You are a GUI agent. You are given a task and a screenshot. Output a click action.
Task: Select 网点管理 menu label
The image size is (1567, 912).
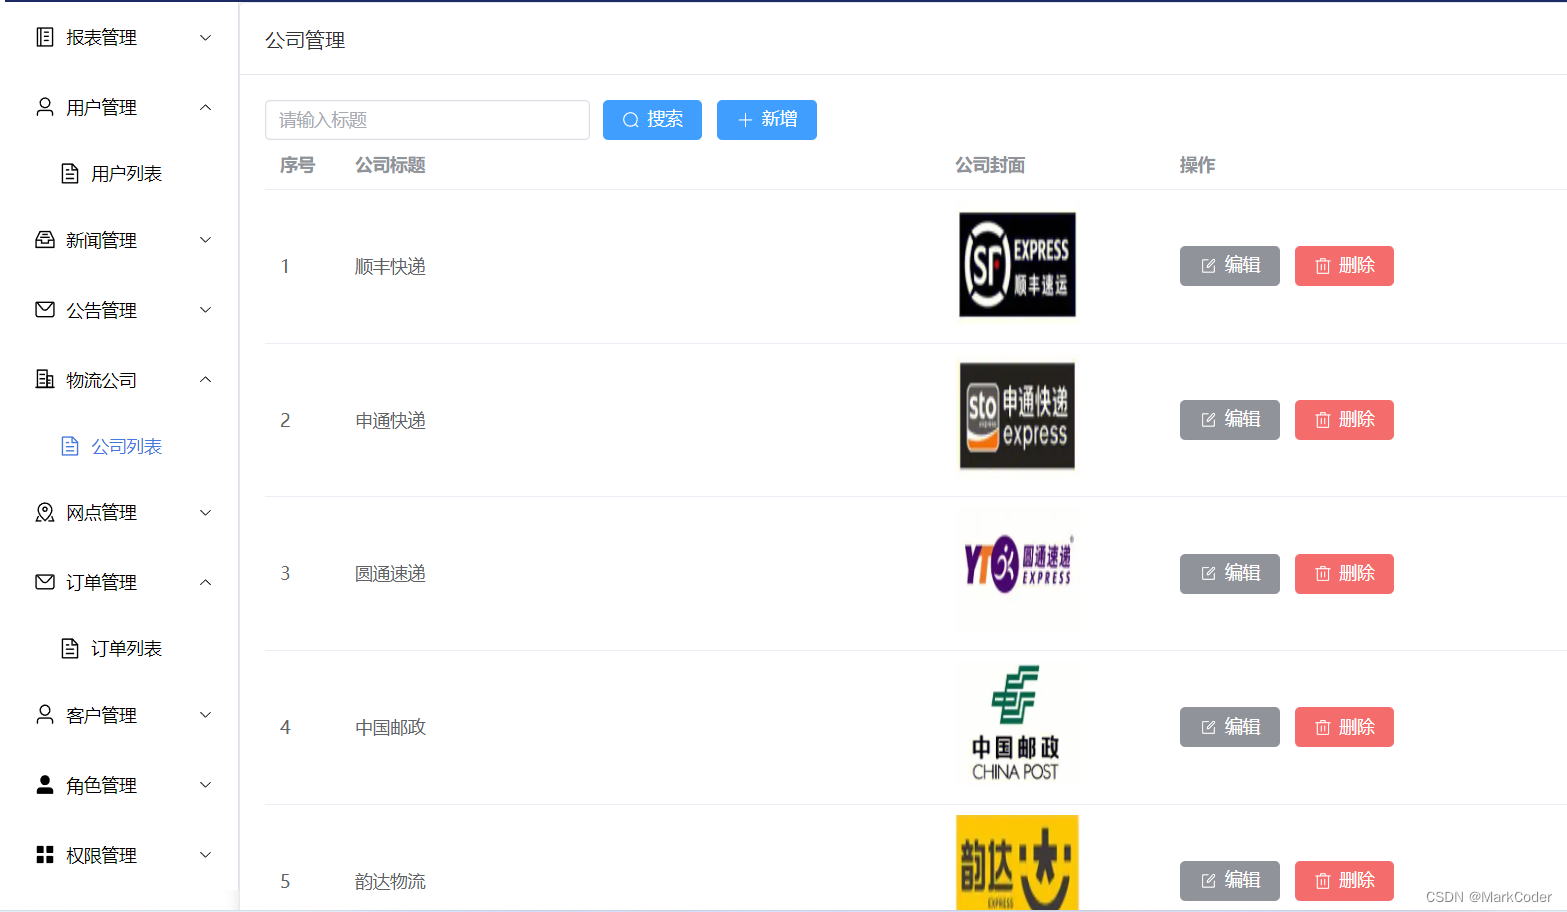(101, 513)
